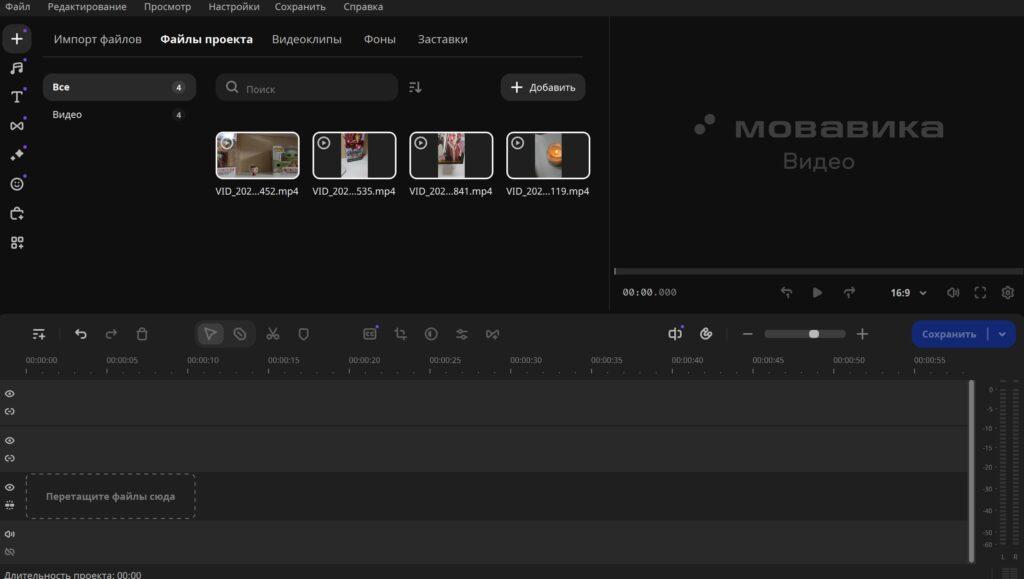
Task: Toggle visibility eye of the main video track
Action: pos(10,488)
